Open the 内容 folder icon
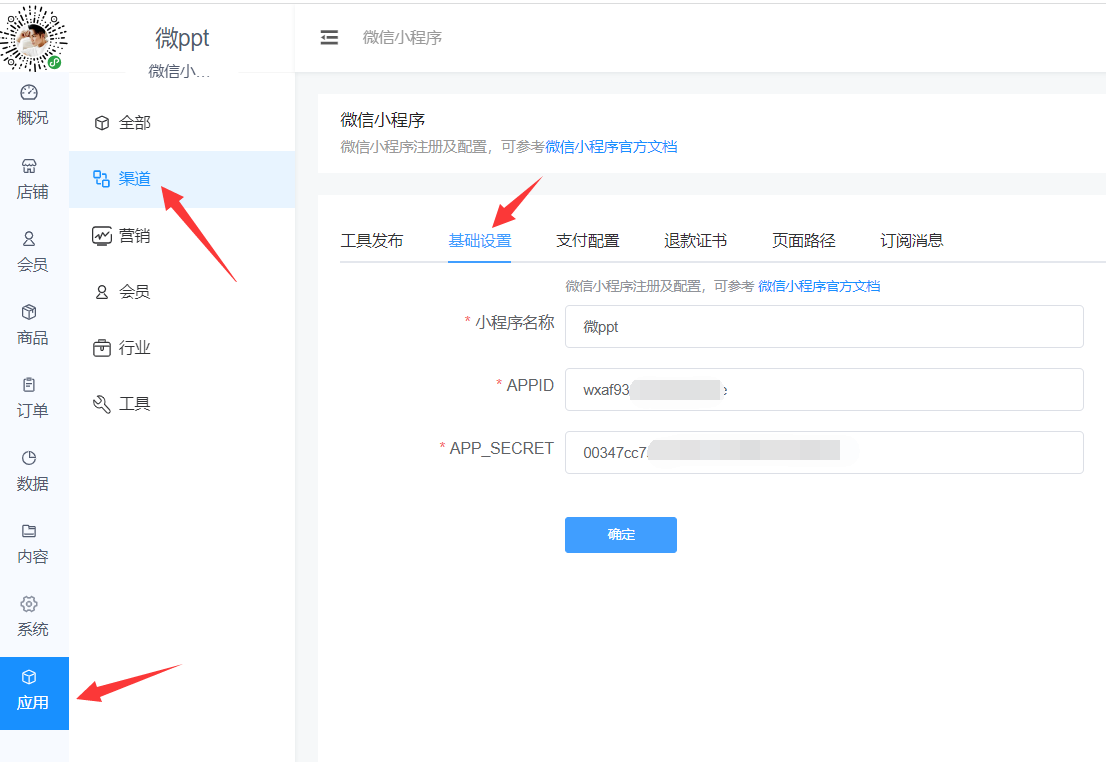Viewport: 1106px width, 762px height. click(x=29, y=531)
